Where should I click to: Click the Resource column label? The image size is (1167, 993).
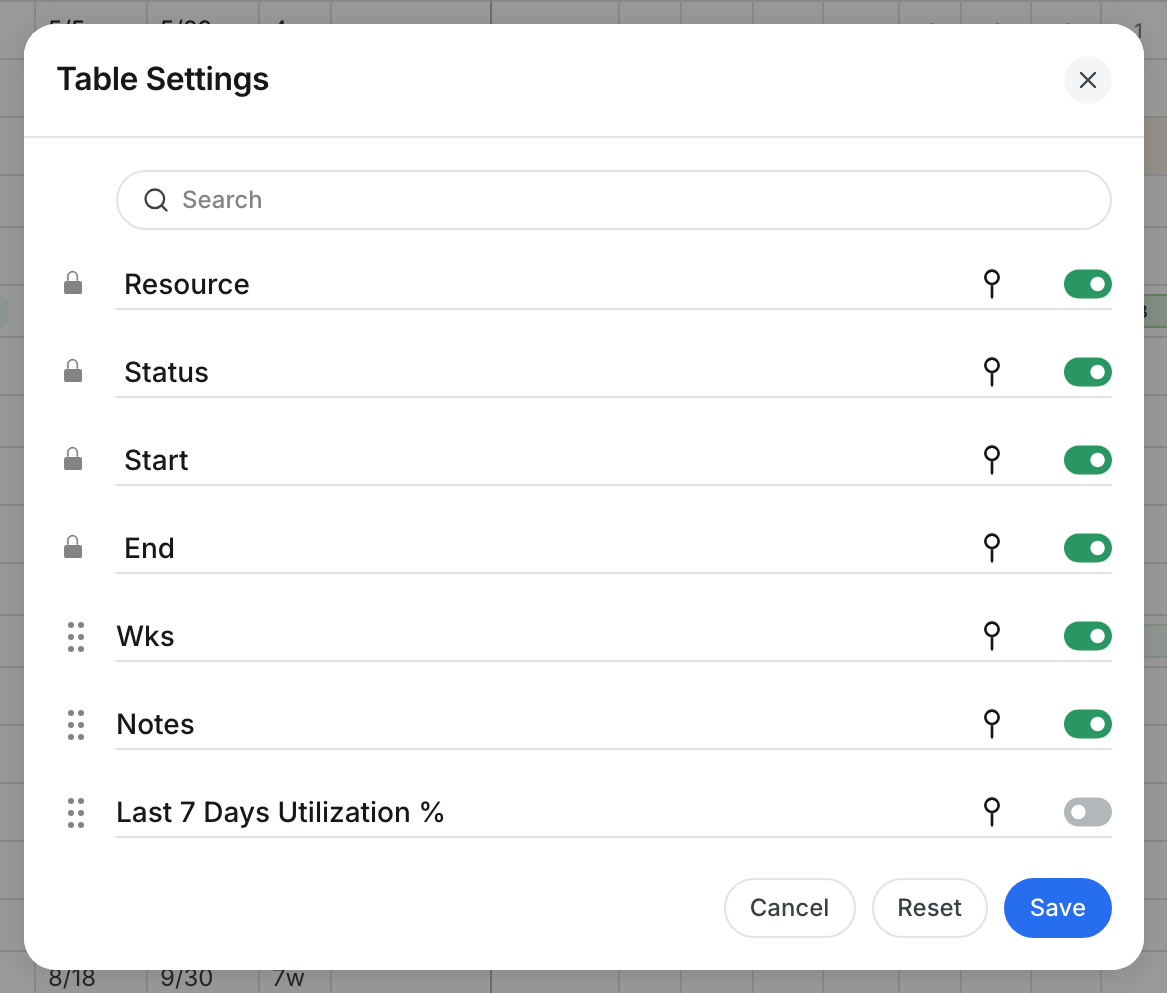coord(187,284)
